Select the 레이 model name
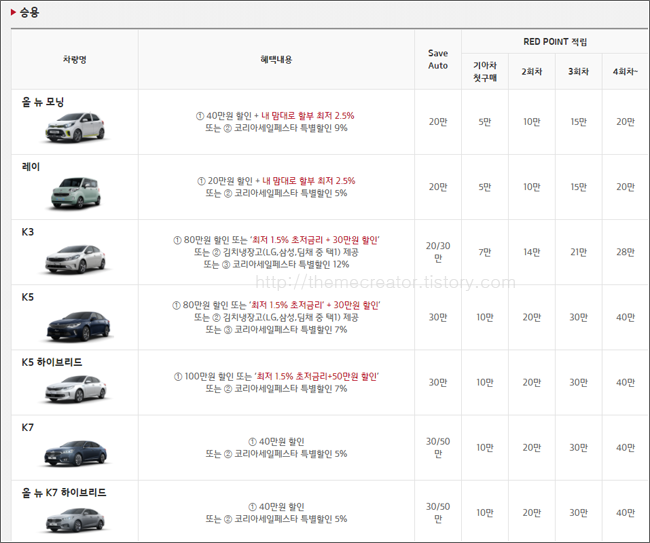This screenshot has height=543, width=650. pos(31,167)
